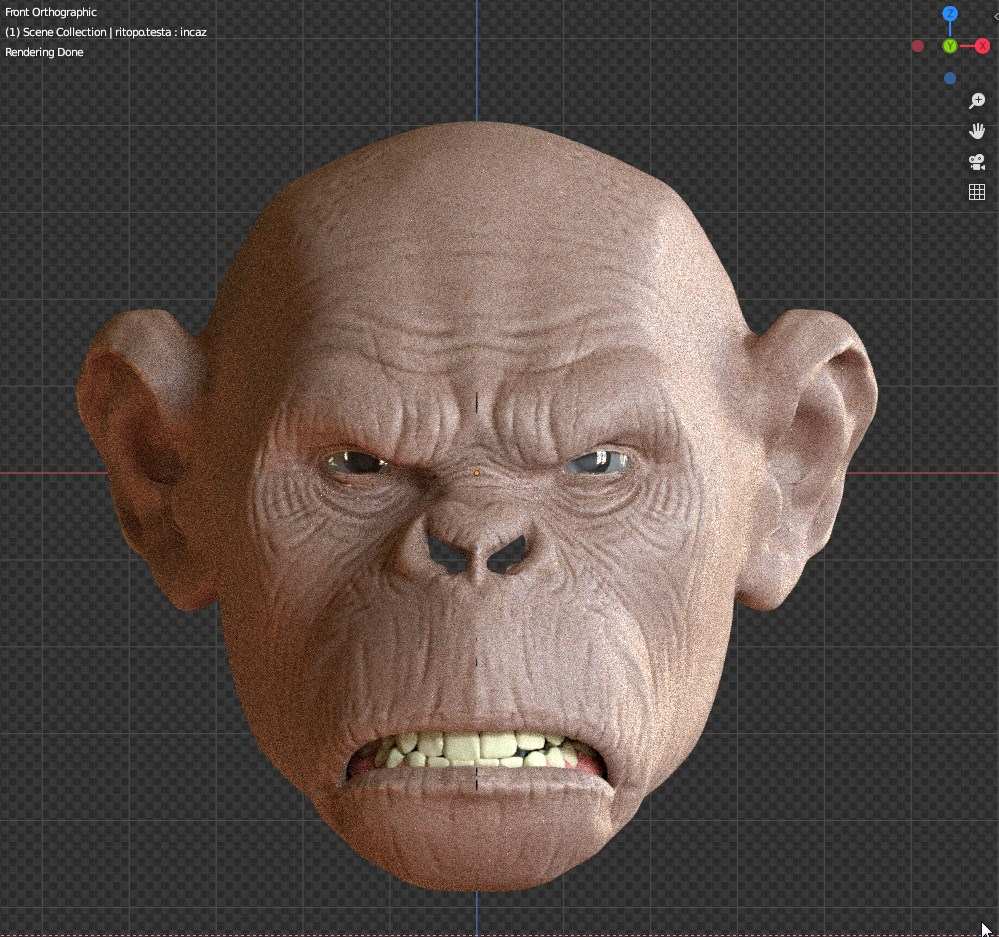This screenshot has width=999, height=937.
Task: Toggle camera view using the camera icon
Action: coord(977,162)
